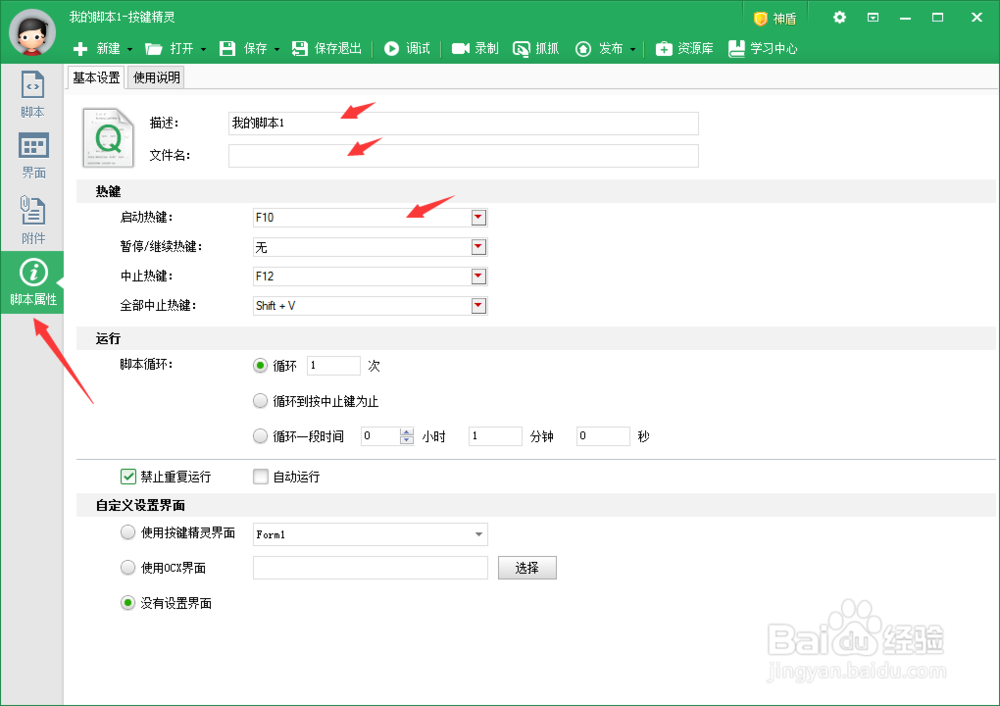The height and width of the screenshot is (706, 1000).
Task: Click the 新建 new script toolbar button
Action: click(96, 48)
